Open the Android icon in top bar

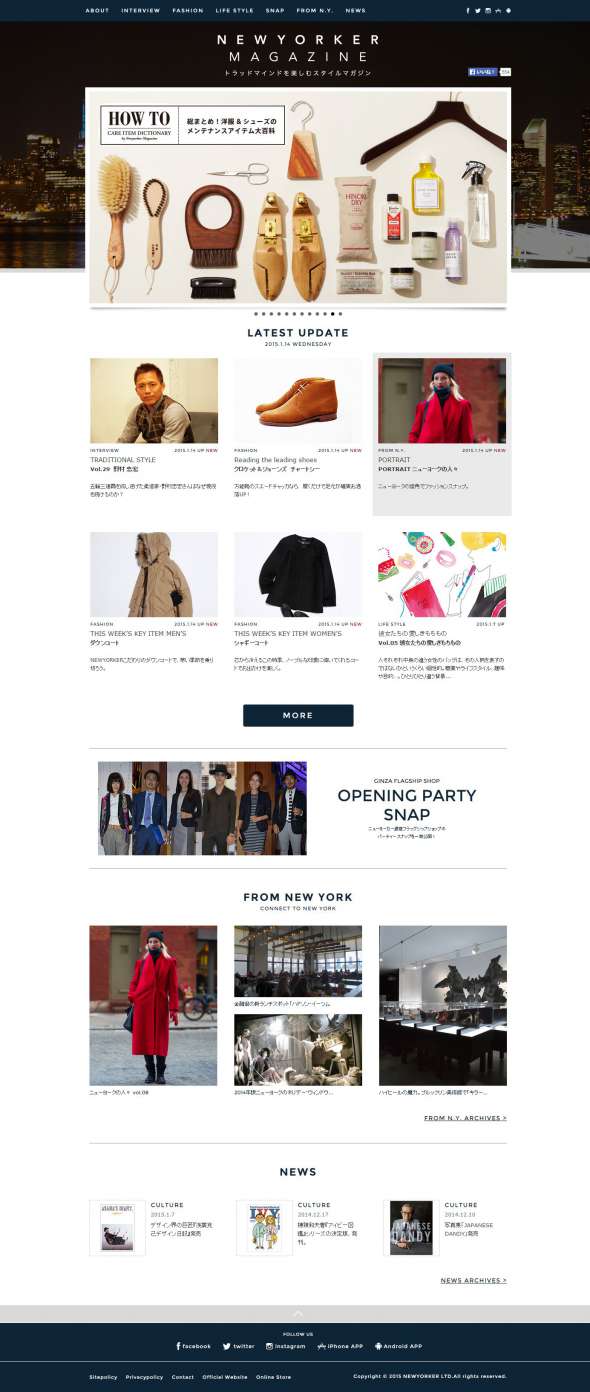pos(509,10)
